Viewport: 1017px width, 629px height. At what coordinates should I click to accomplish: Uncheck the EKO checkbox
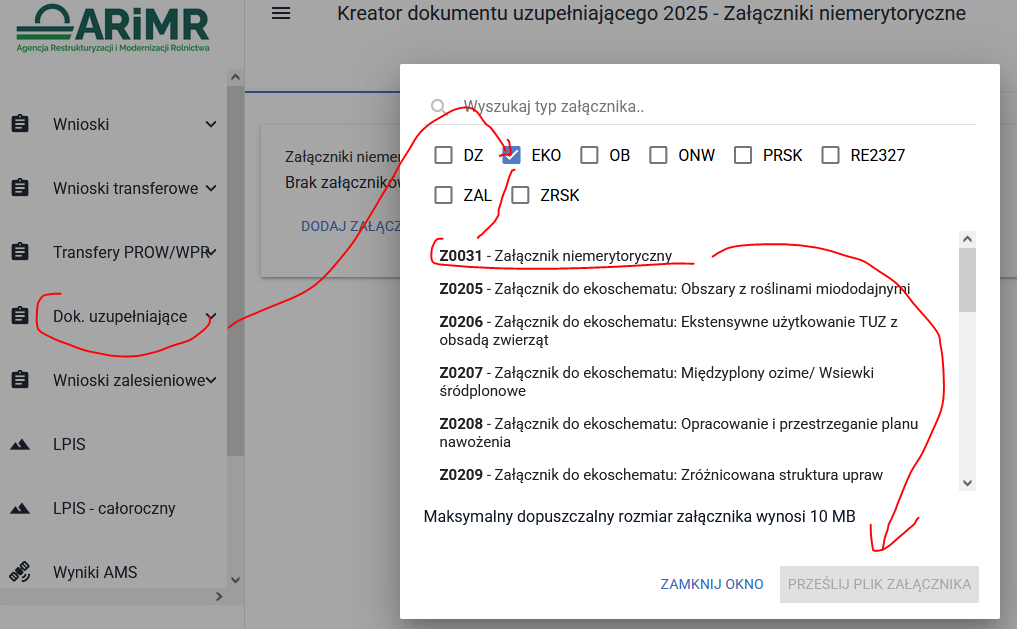(512, 155)
